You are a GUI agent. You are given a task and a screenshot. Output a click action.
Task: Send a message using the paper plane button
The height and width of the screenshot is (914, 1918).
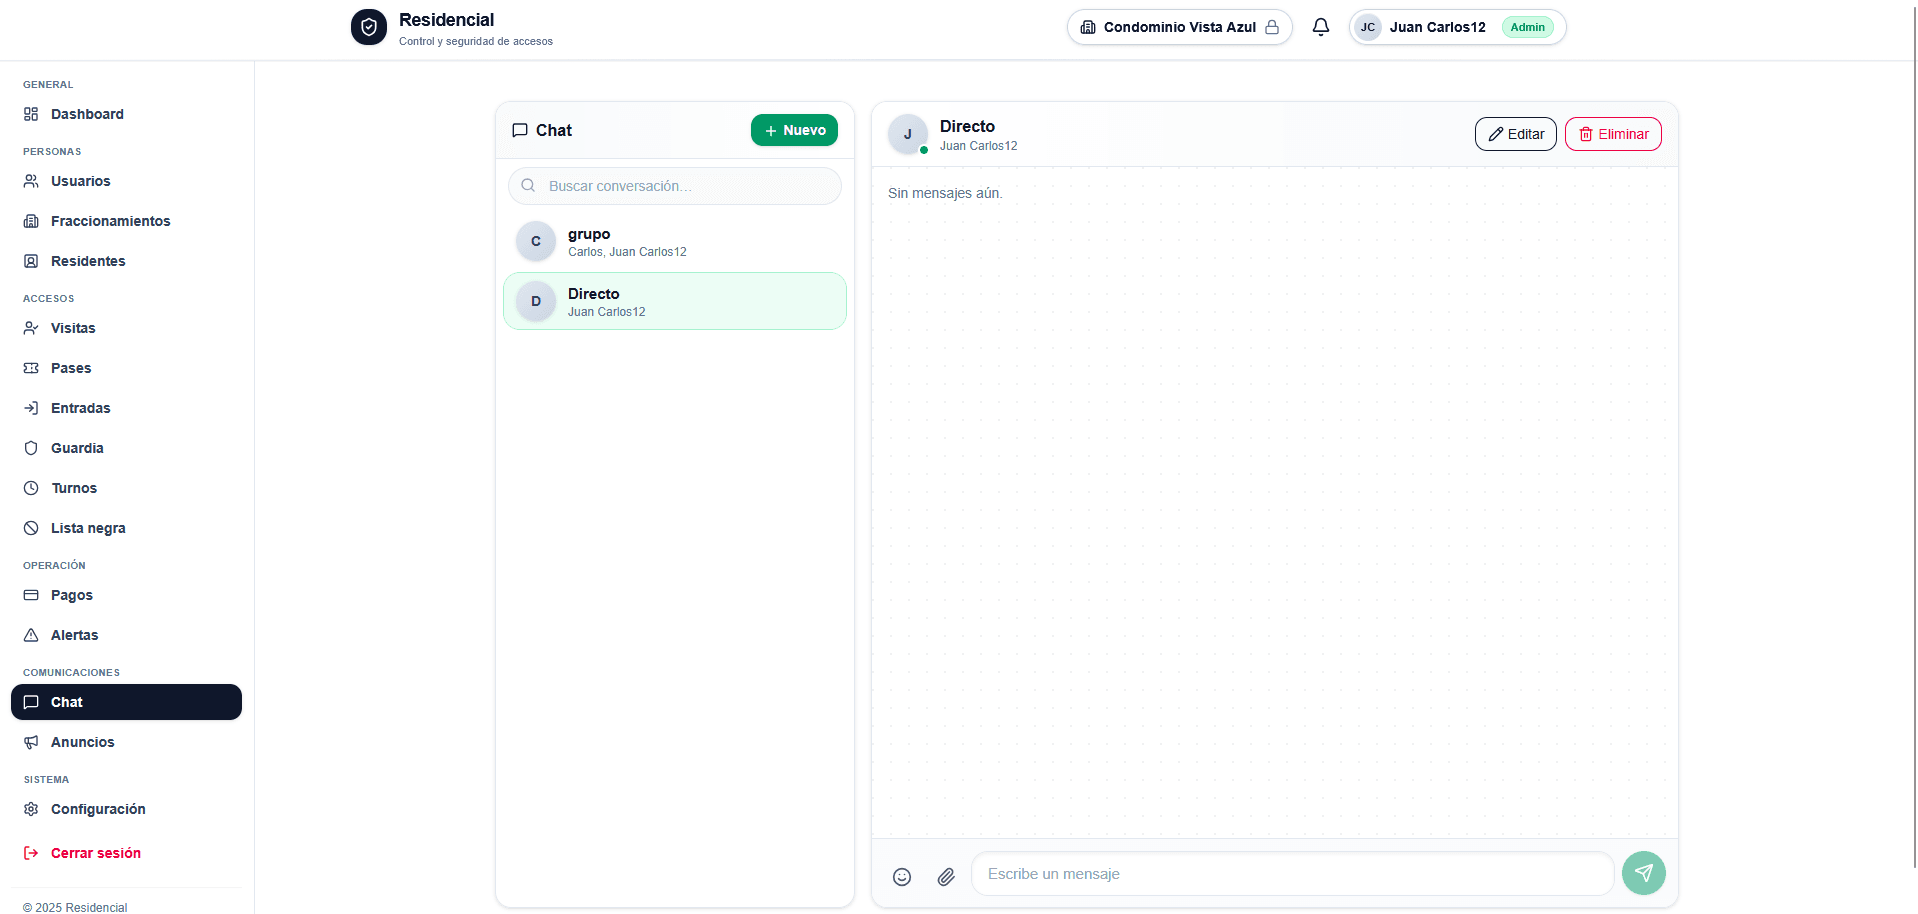(x=1643, y=872)
